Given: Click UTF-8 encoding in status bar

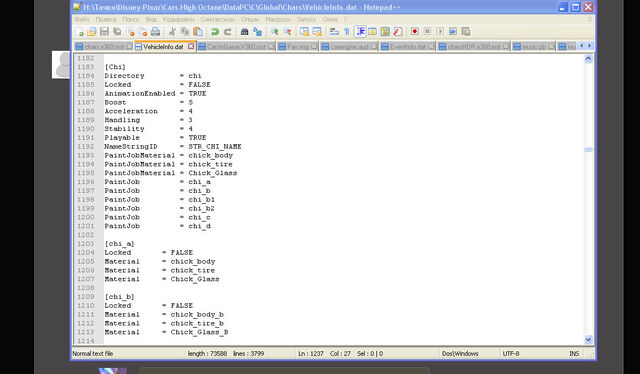Looking at the screenshot, I should pyautogui.click(x=511, y=354).
